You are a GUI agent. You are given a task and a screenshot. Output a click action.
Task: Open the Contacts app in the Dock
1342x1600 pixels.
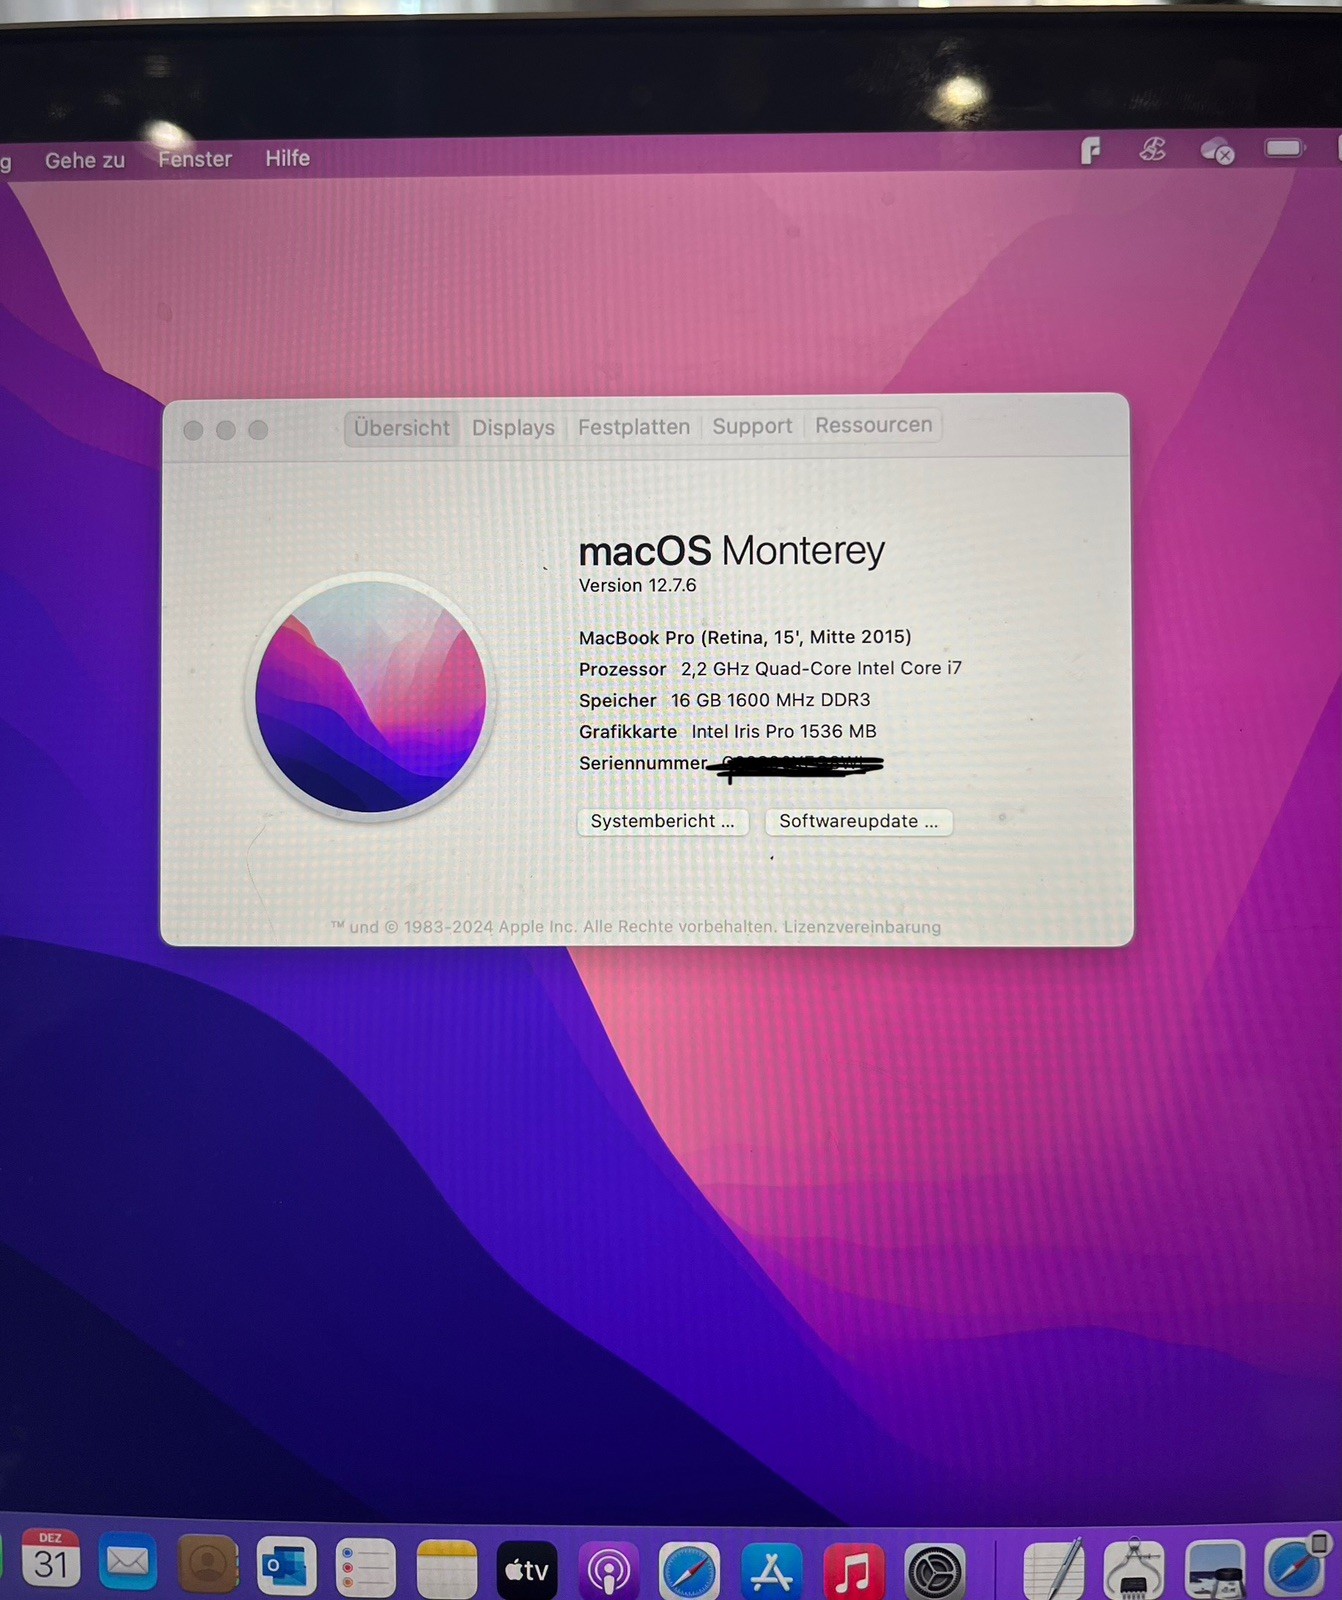207,1564
